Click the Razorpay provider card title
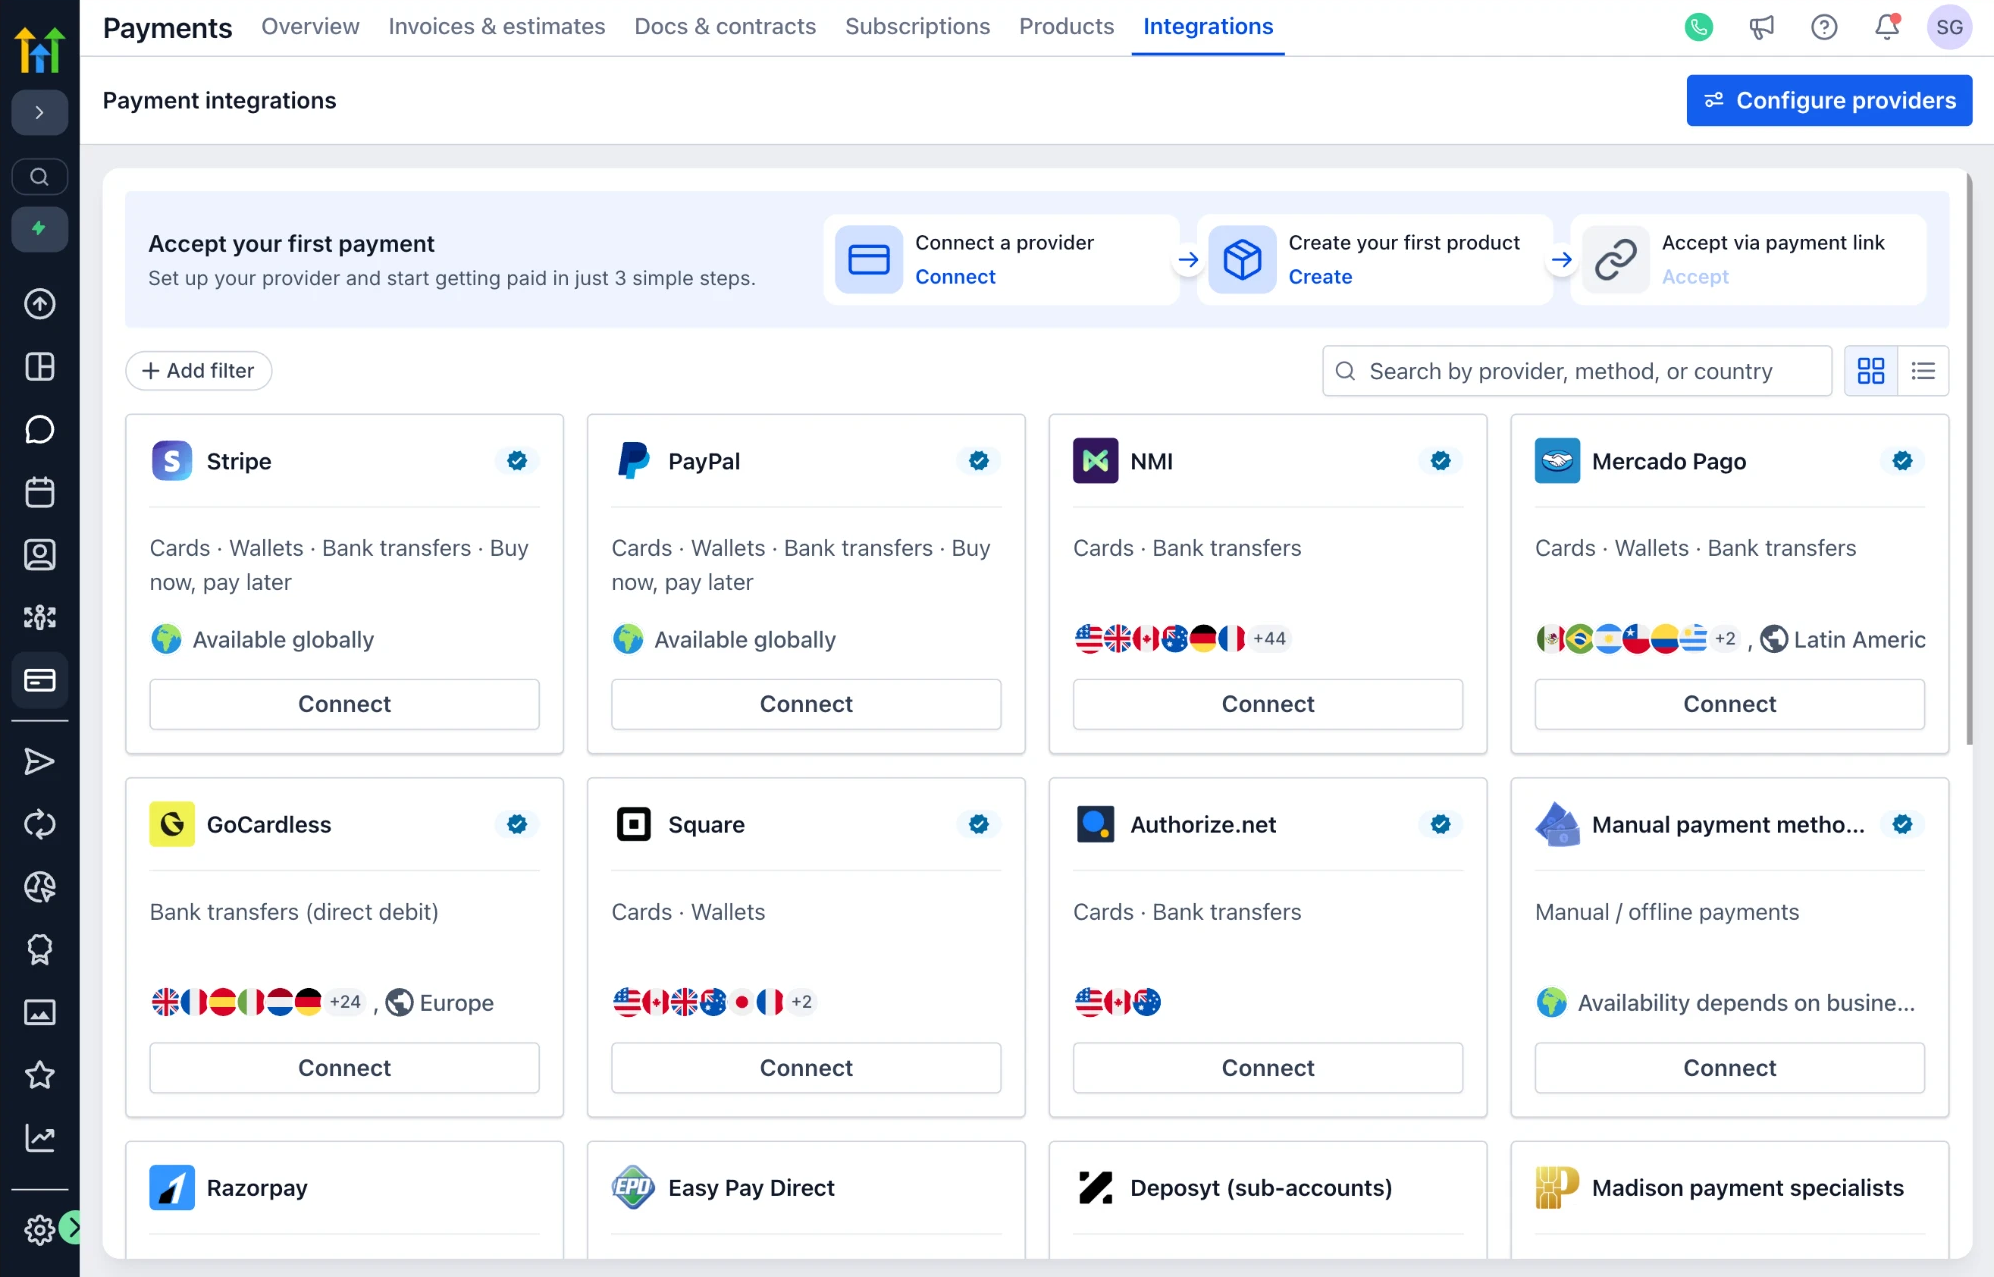 click(257, 1188)
